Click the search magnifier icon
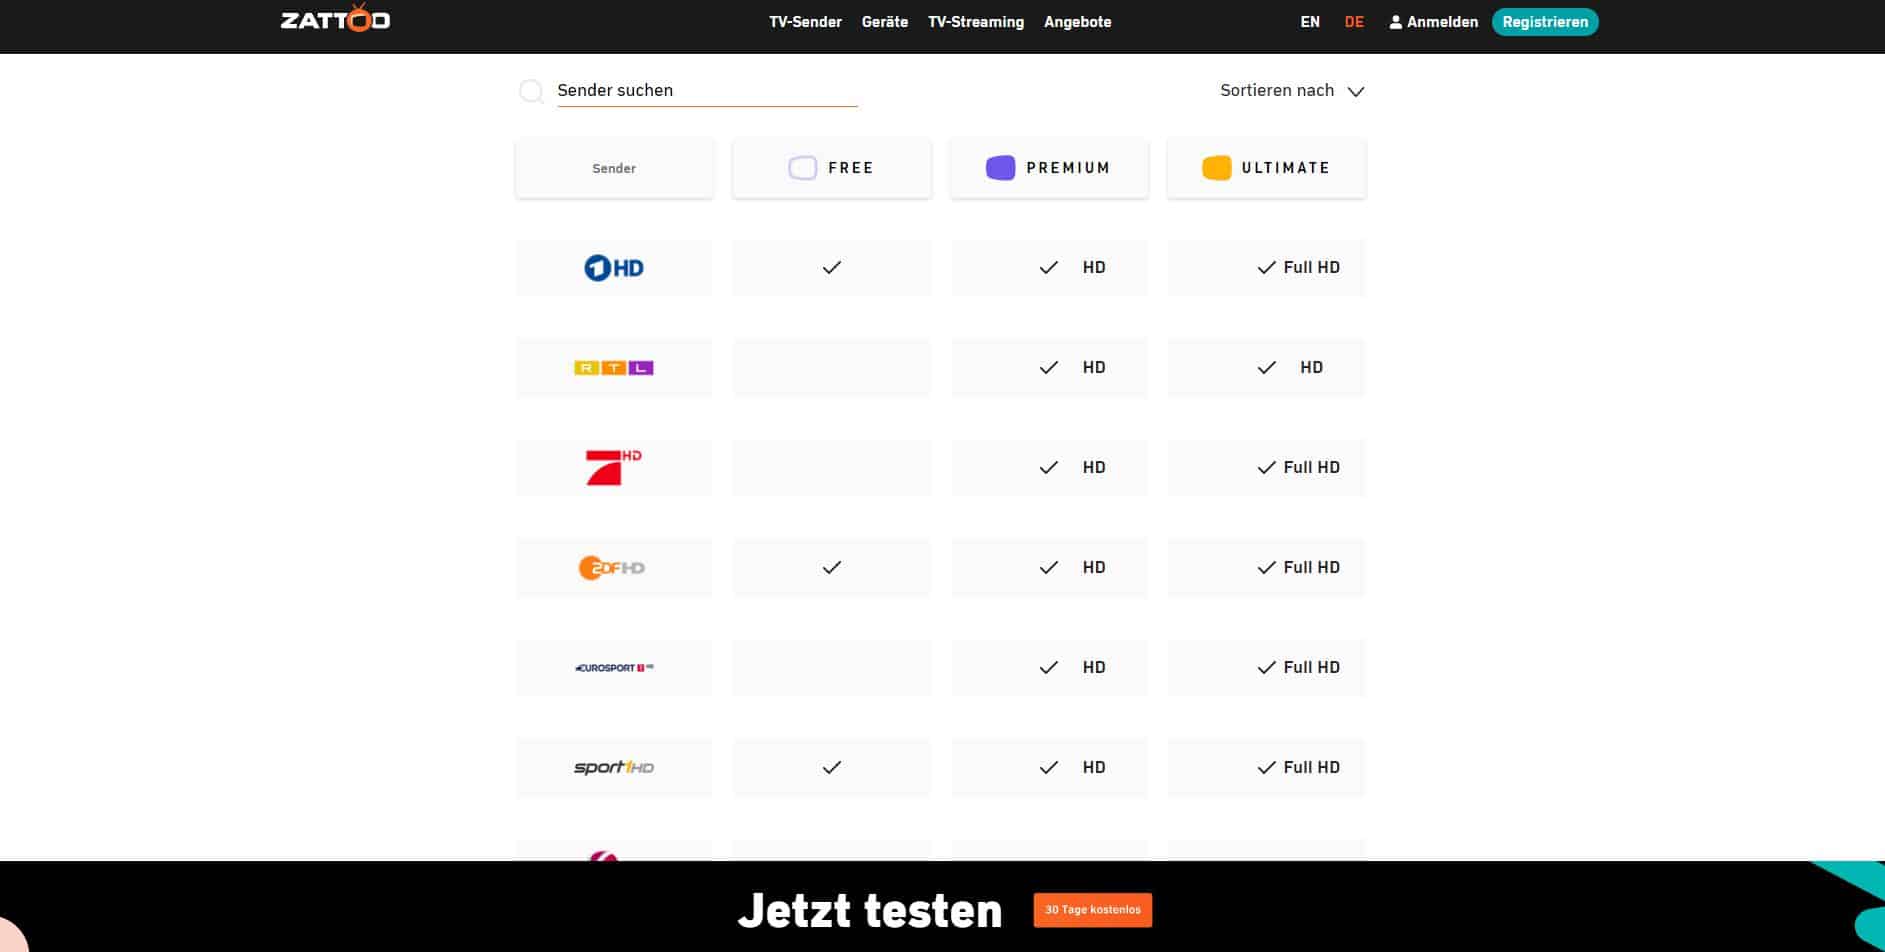The height and width of the screenshot is (952, 1885). click(531, 91)
